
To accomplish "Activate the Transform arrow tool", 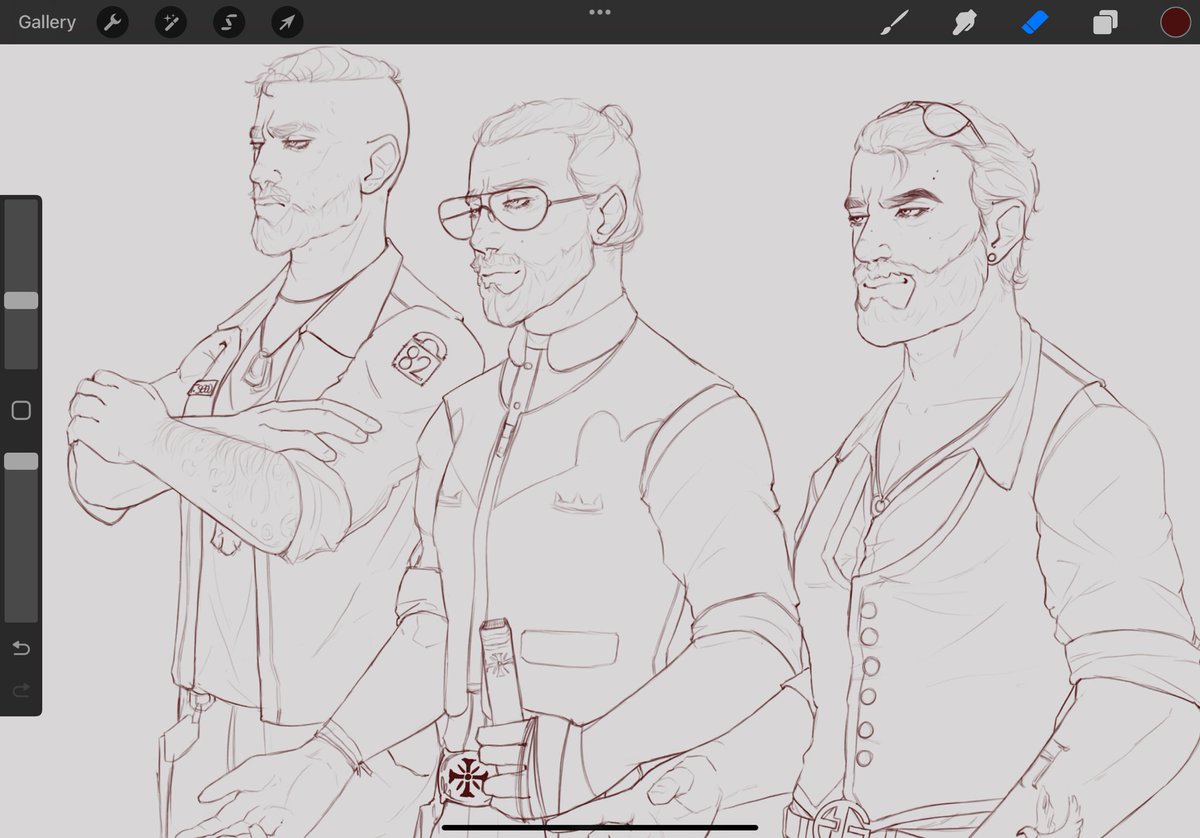I will pyautogui.click(x=287, y=21).
